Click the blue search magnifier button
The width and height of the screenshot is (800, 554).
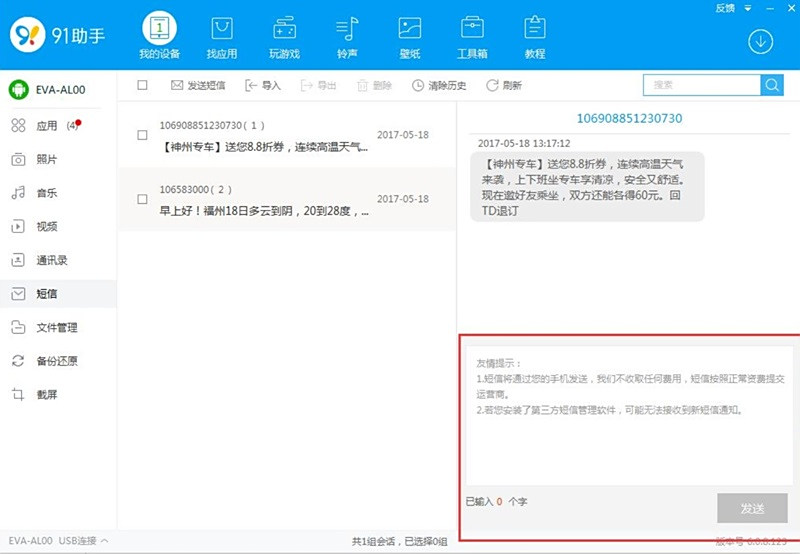pyautogui.click(x=772, y=85)
